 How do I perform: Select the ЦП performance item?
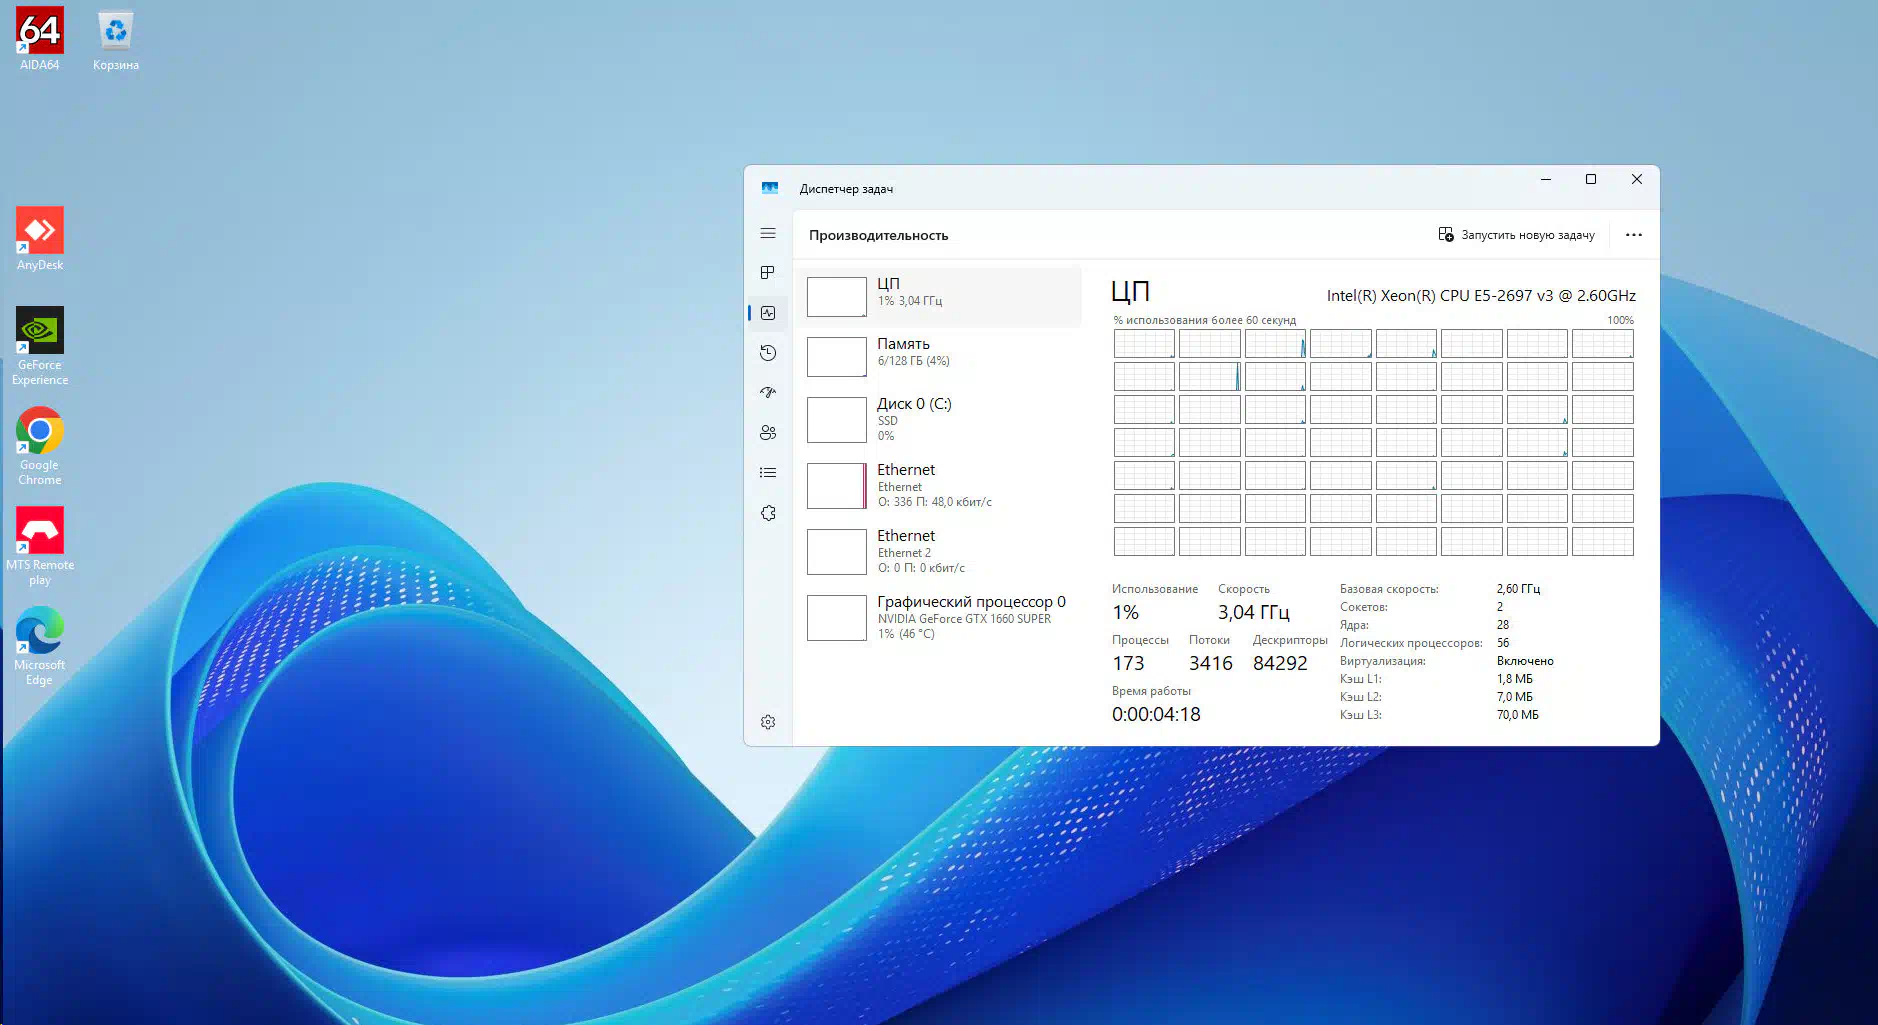(x=940, y=296)
